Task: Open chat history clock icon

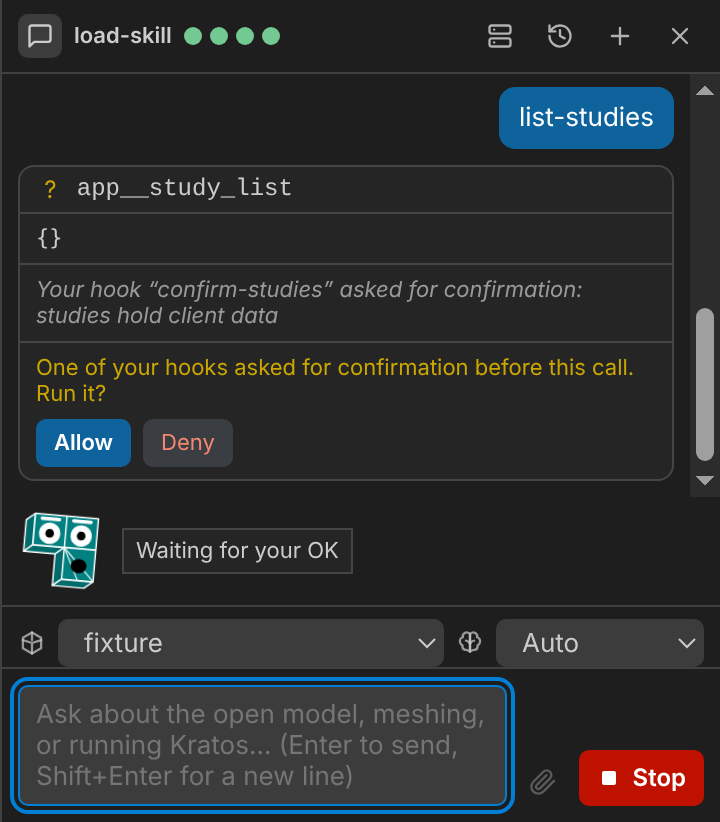Action: click(x=560, y=36)
